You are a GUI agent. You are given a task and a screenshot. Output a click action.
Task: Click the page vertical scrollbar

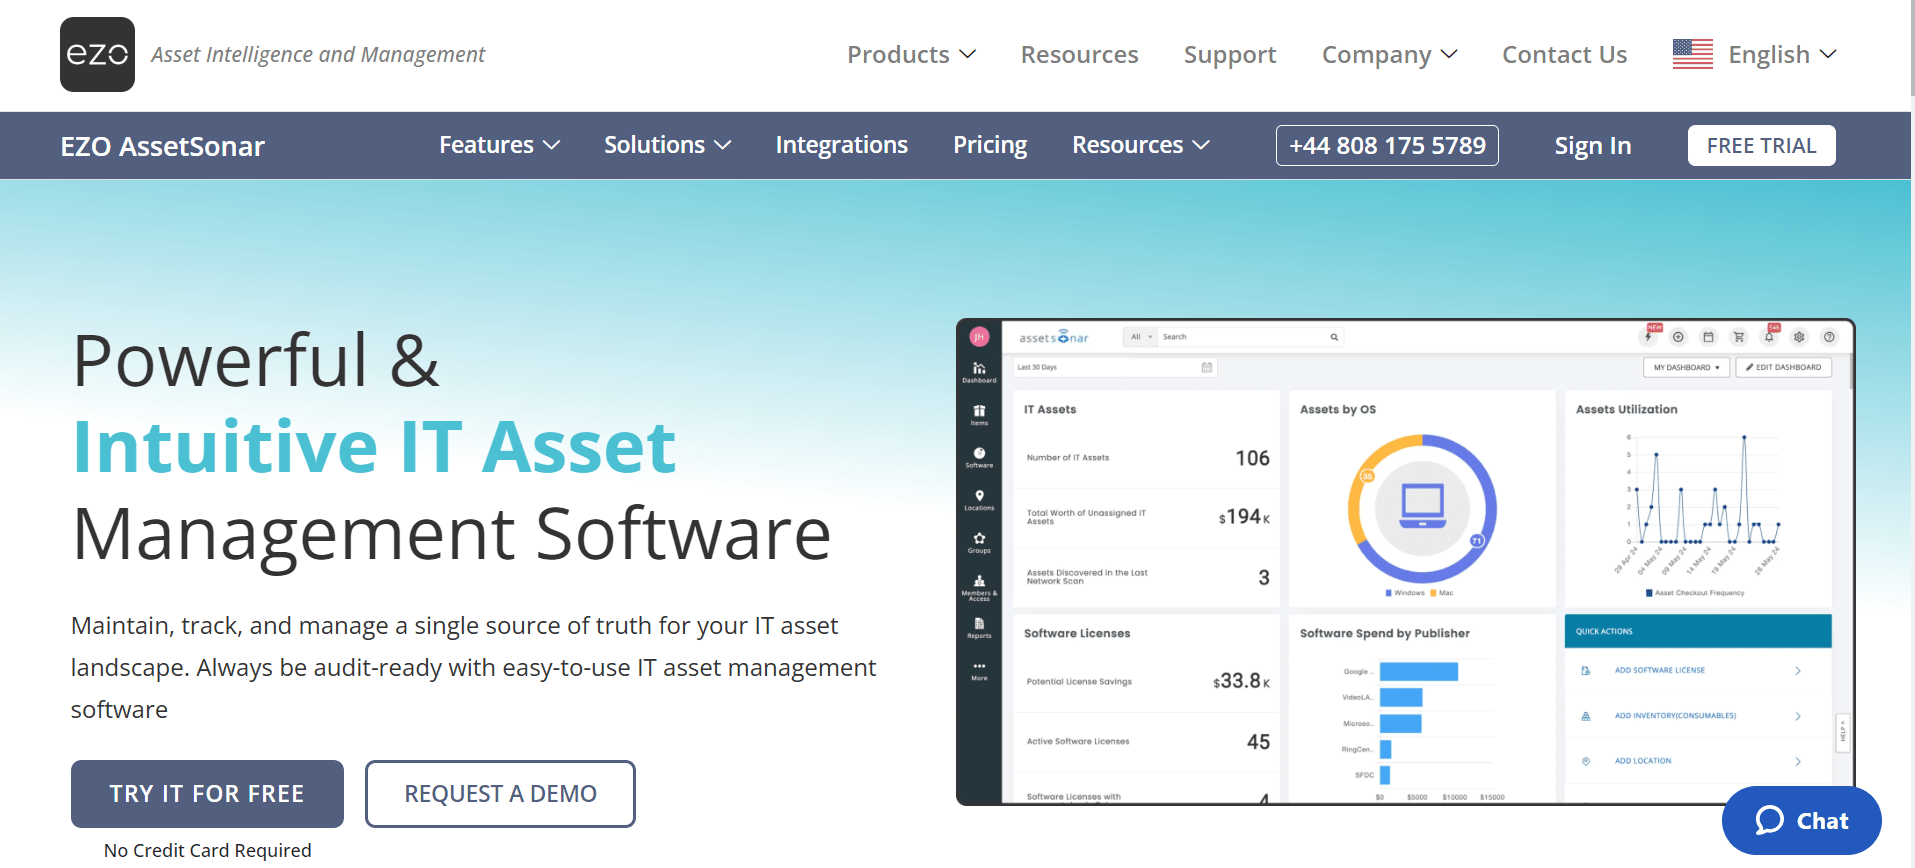pyautogui.click(x=1912, y=48)
